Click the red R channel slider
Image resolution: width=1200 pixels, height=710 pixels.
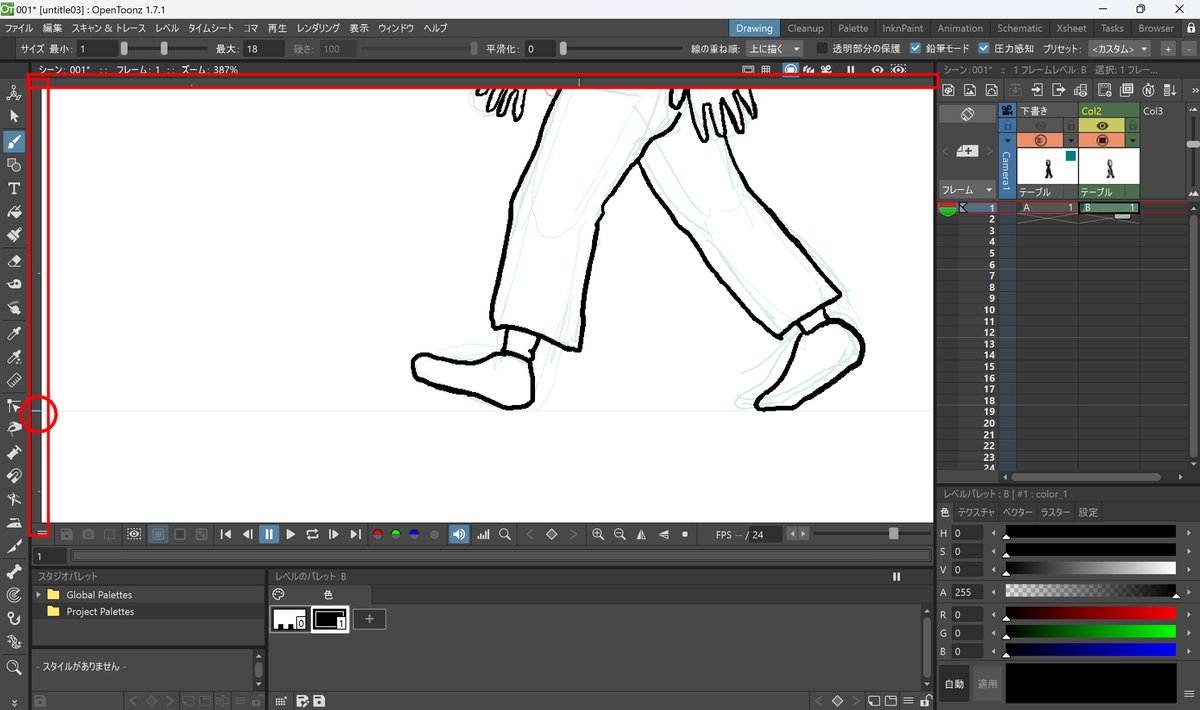[x=1091, y=614]
